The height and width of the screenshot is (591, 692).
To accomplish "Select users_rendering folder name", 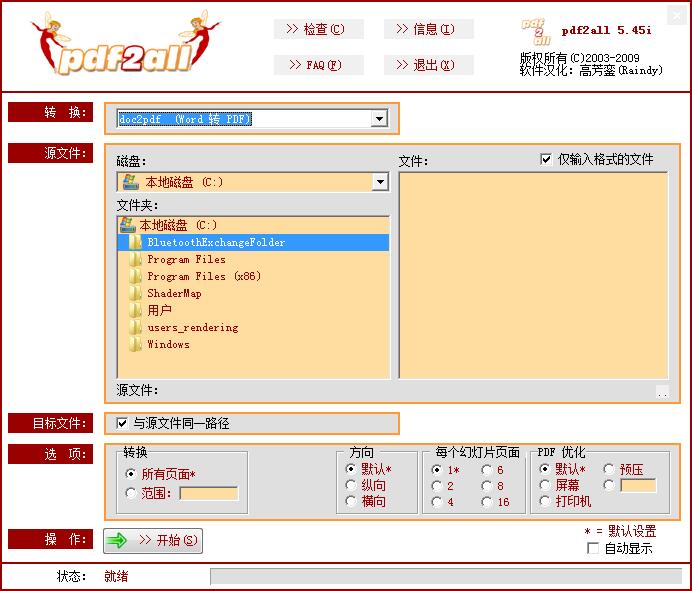I will tap(193, 327).
